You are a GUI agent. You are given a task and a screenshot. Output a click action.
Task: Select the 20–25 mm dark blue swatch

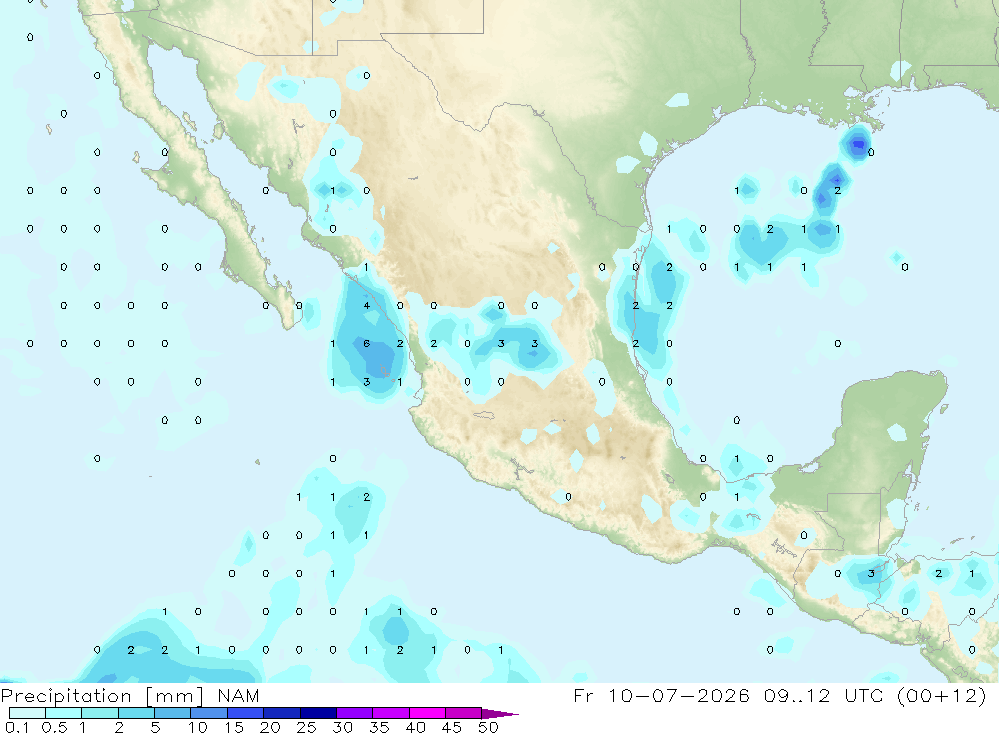(282, 713)
